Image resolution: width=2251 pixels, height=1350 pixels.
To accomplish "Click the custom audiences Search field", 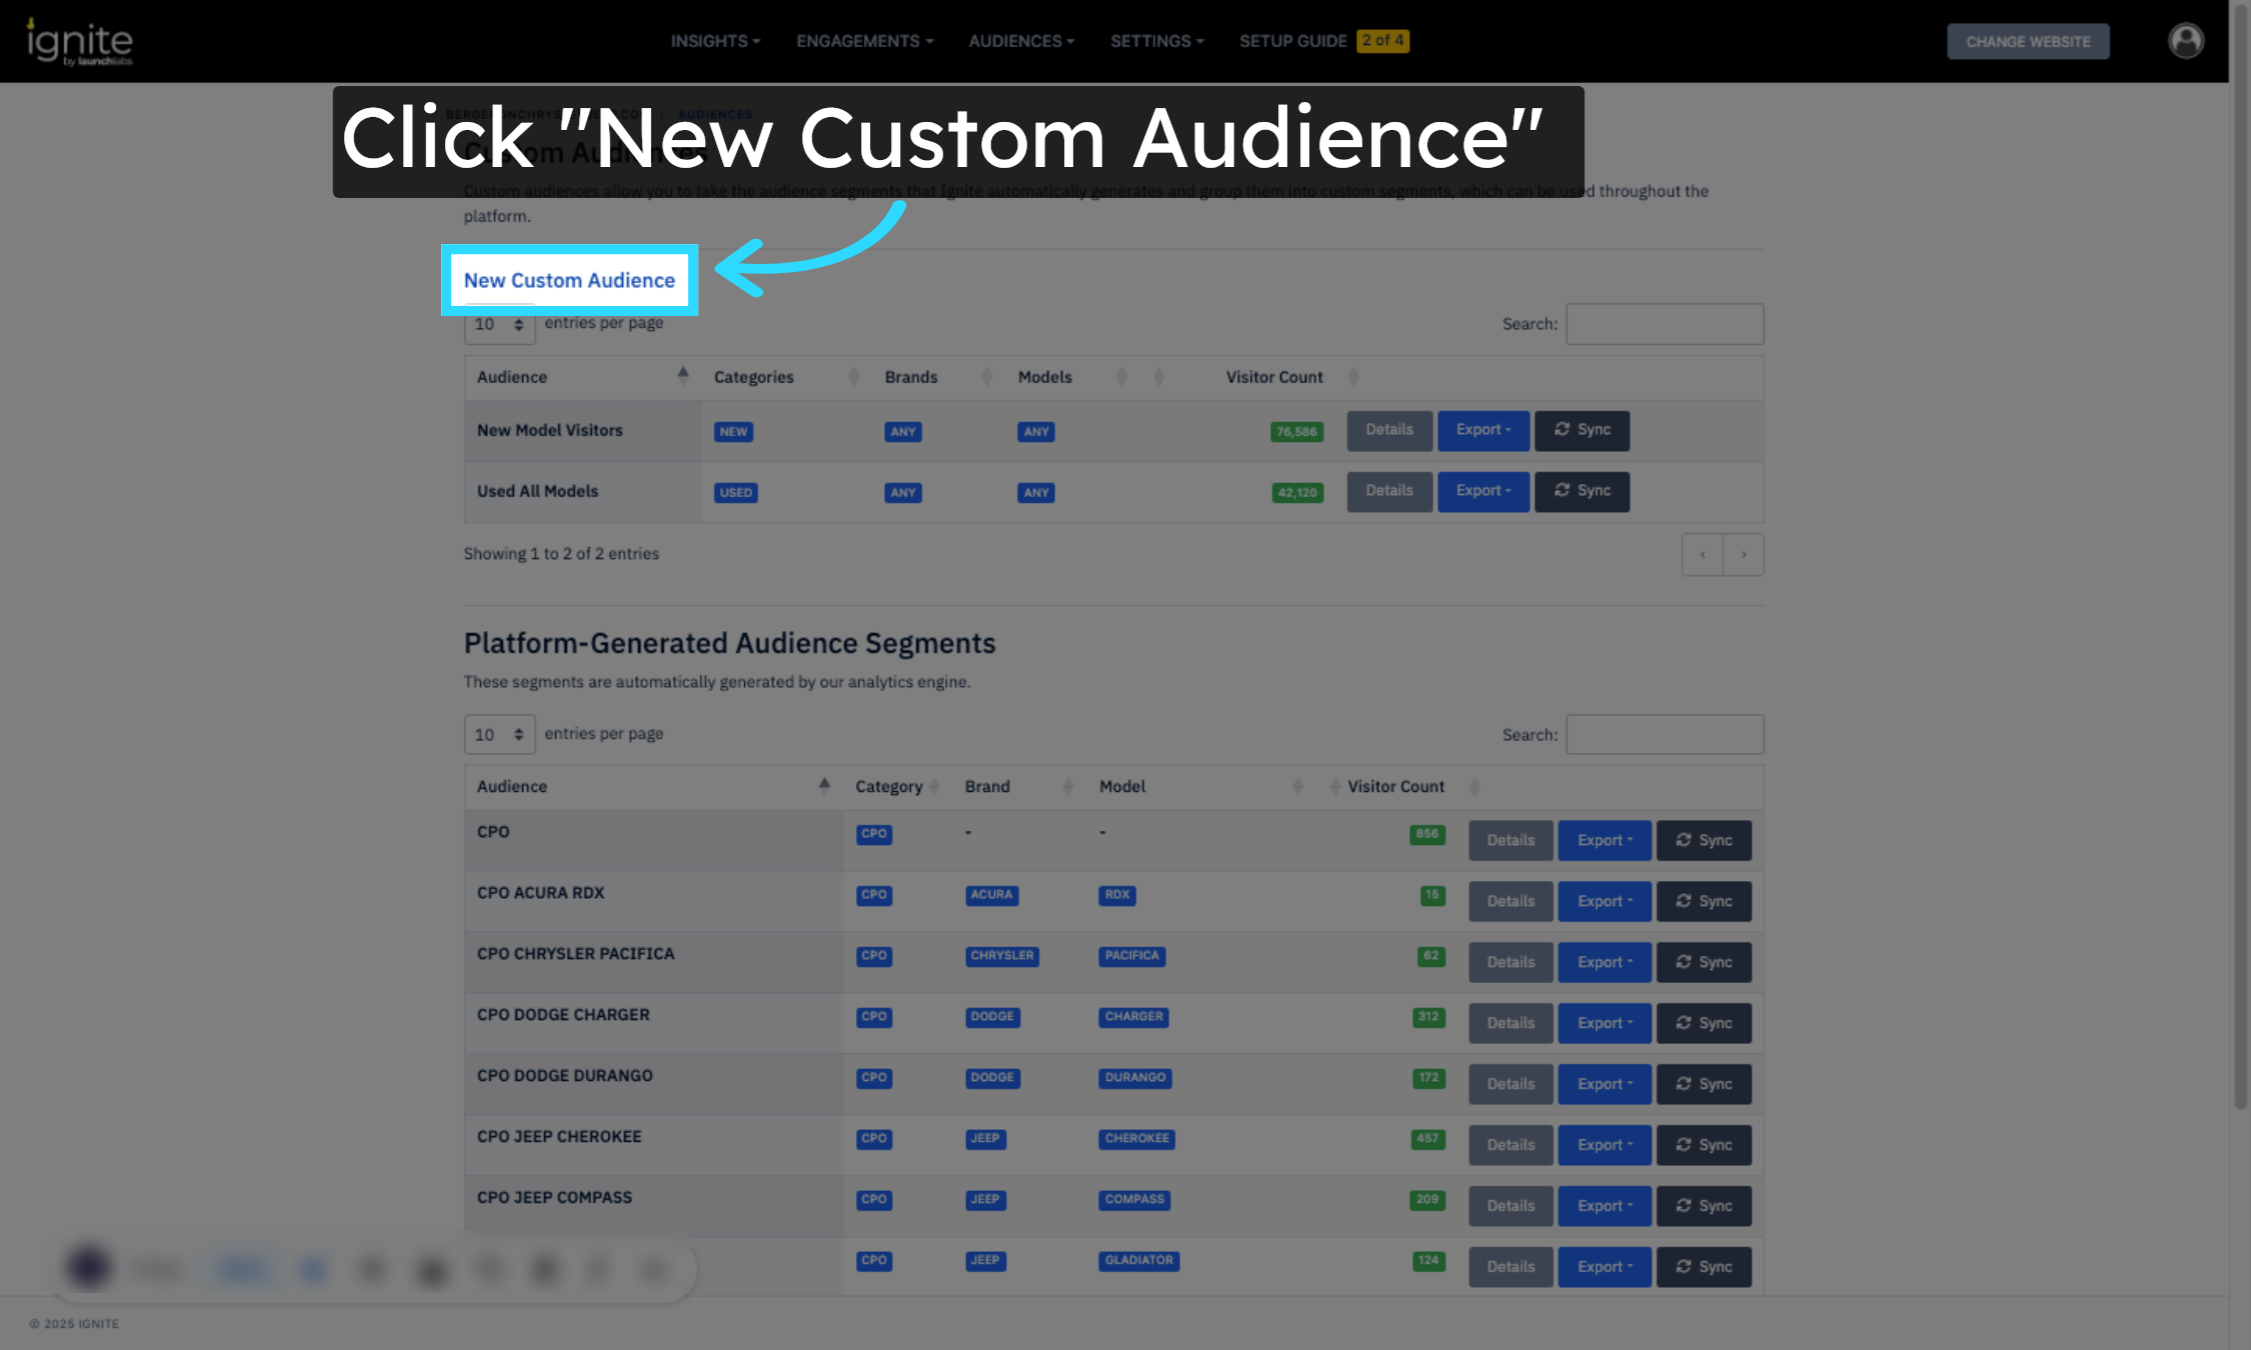I will coord(1664,324).
